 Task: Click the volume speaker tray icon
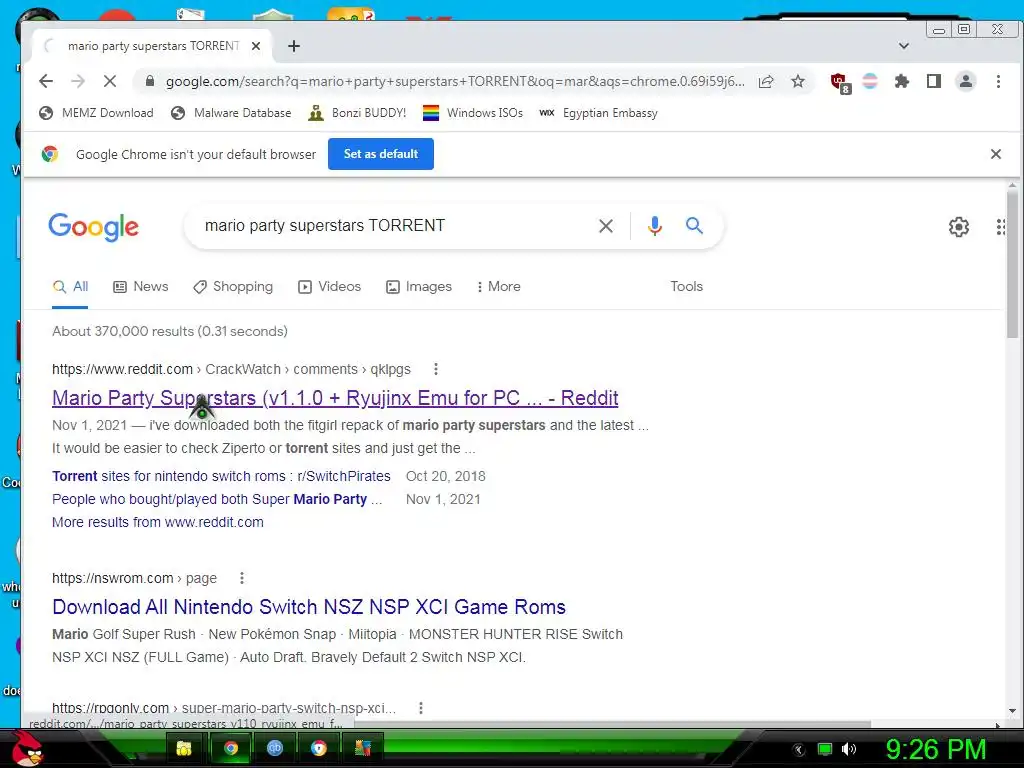[849, 749]
